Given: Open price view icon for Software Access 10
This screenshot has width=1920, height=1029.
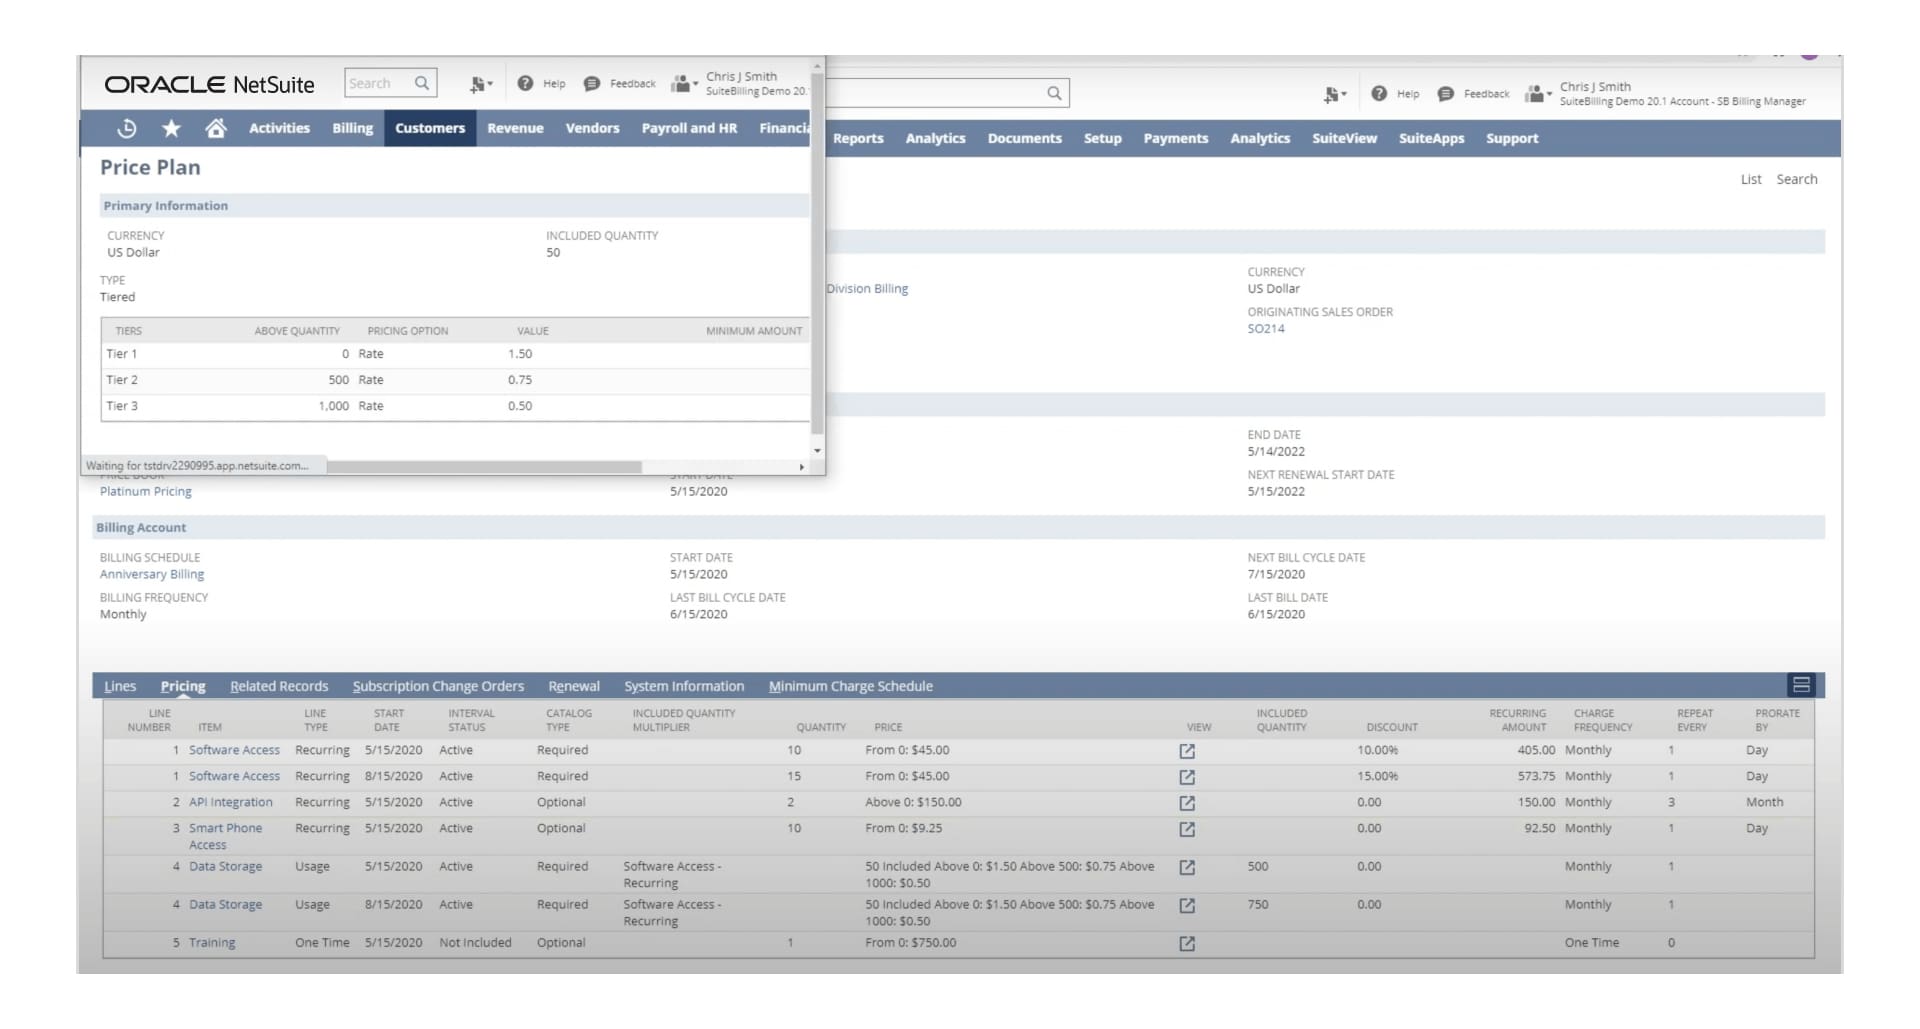Looking at the screenshot, I should click(1187, 751).
